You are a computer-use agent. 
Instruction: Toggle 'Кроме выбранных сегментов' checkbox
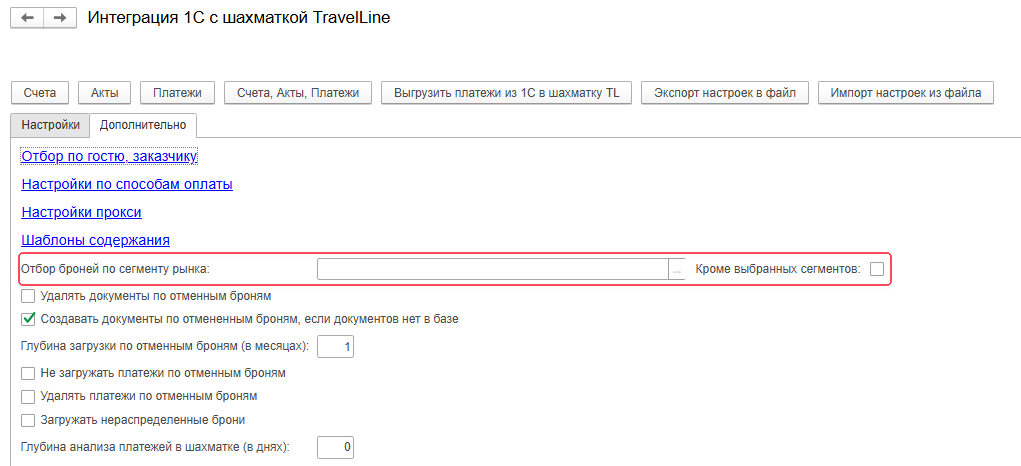[x=877, y=269]
